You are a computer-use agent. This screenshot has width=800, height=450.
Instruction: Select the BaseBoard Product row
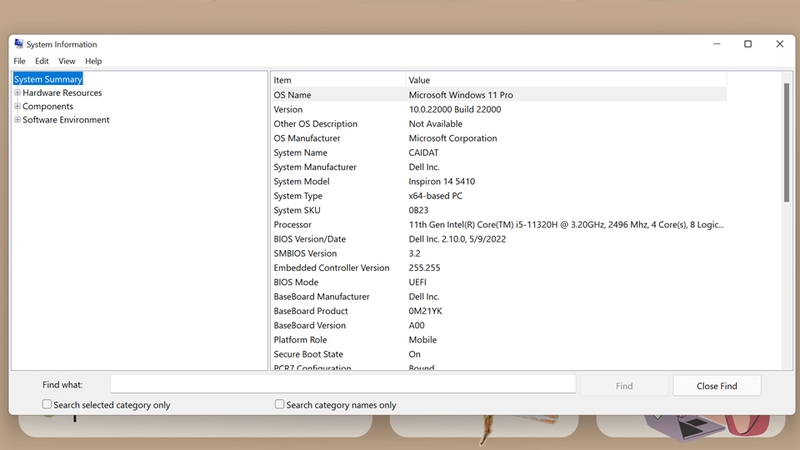tap(499, 311)
